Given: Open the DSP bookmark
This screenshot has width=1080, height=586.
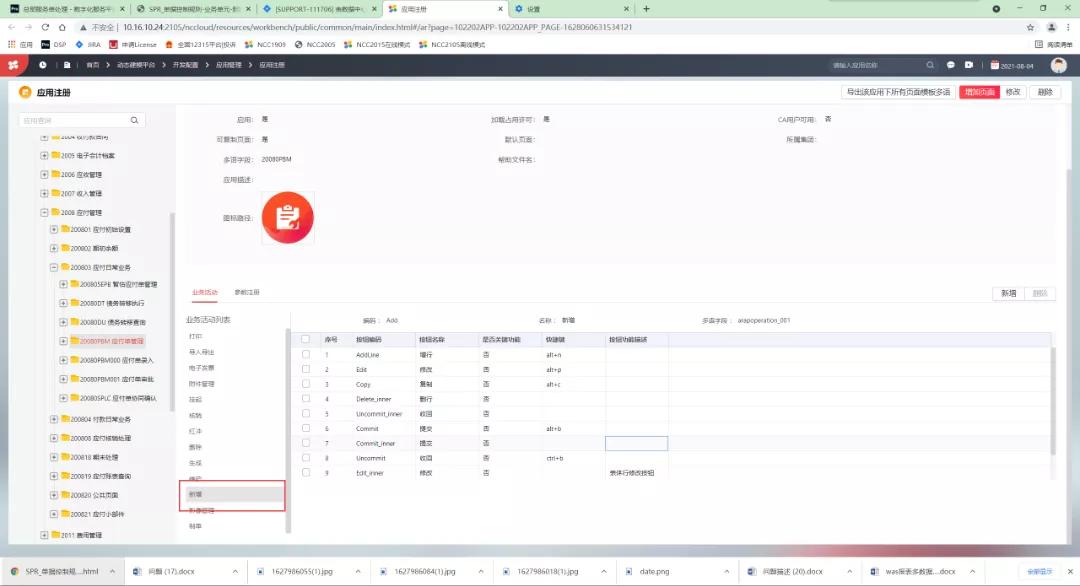Looking at the screenshot, I should pos(54,44).
